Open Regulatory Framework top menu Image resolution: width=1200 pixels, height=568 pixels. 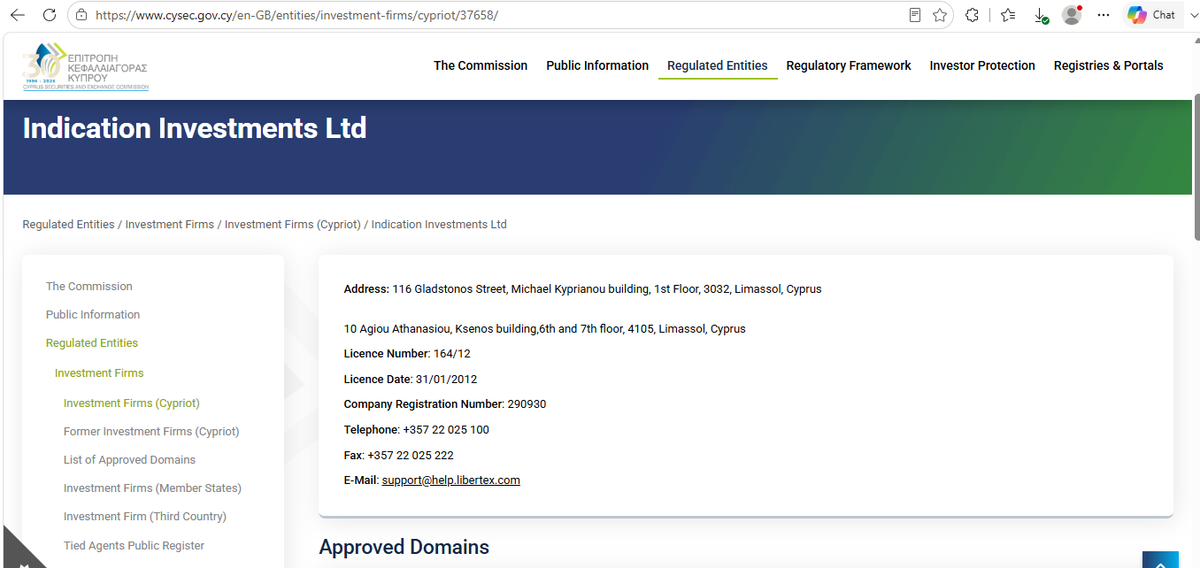point(848,65)
